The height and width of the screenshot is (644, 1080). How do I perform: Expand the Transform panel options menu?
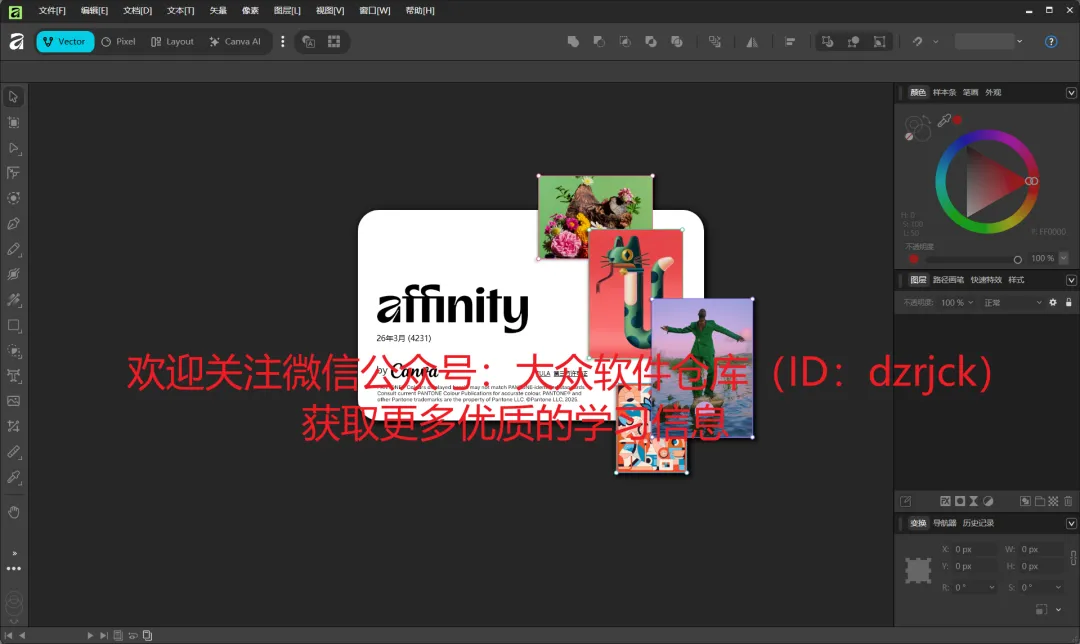pyautogui.click(x=1071, y=523)
